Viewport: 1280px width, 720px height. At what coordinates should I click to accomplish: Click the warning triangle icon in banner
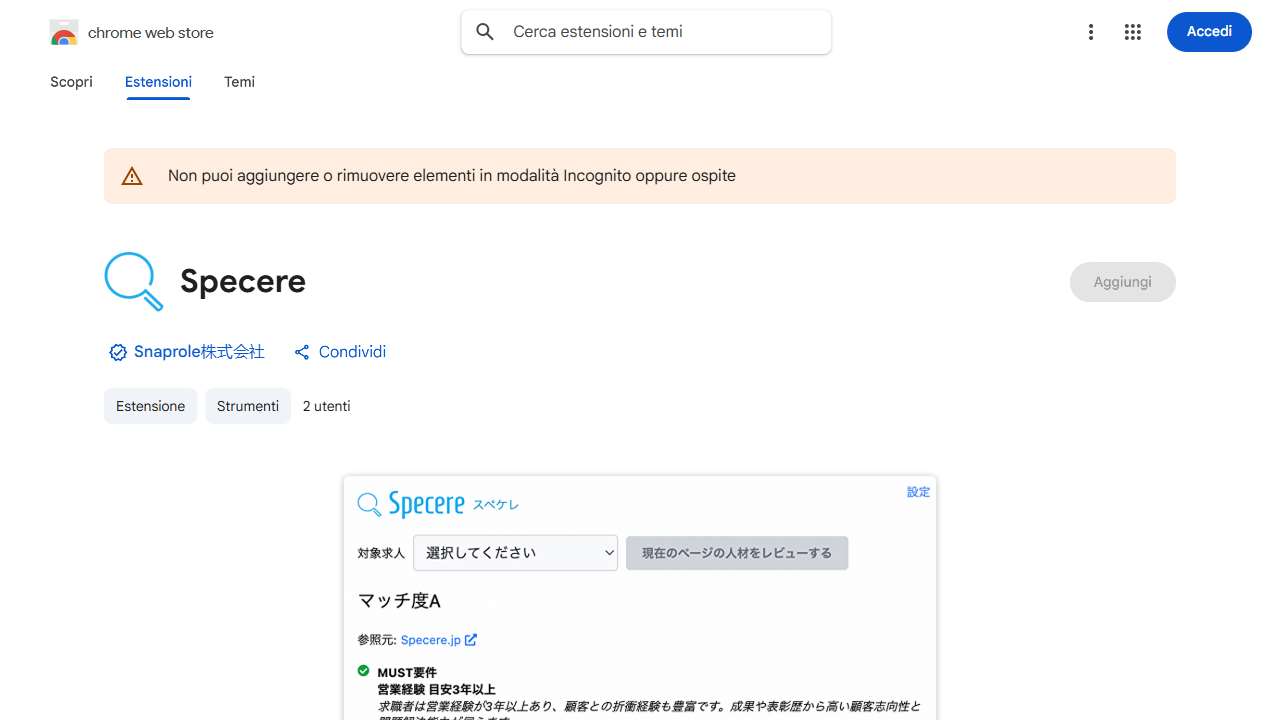pyautogui.click(x=132, y=176)
